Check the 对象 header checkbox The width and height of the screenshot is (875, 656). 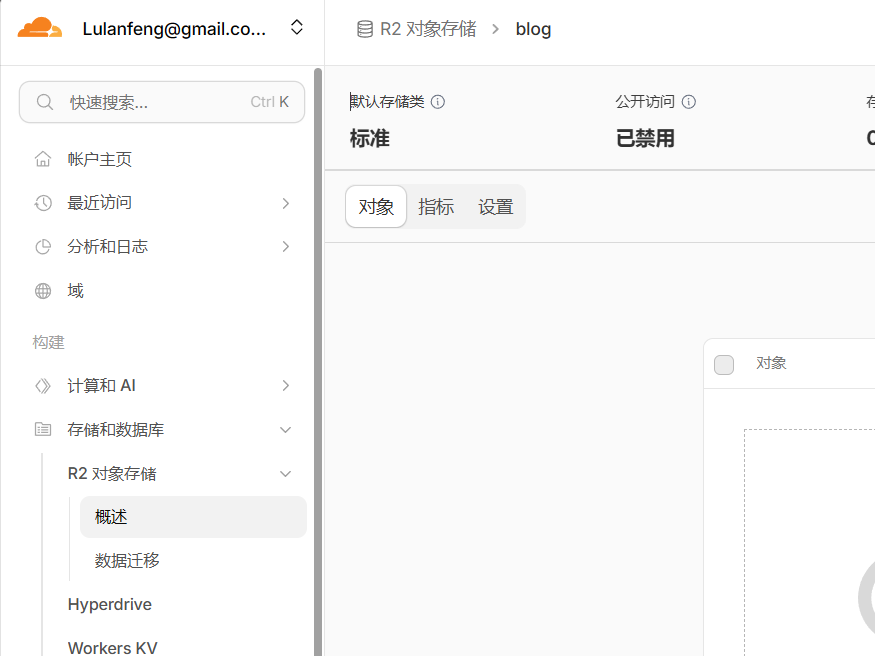[x=724, y=364]
